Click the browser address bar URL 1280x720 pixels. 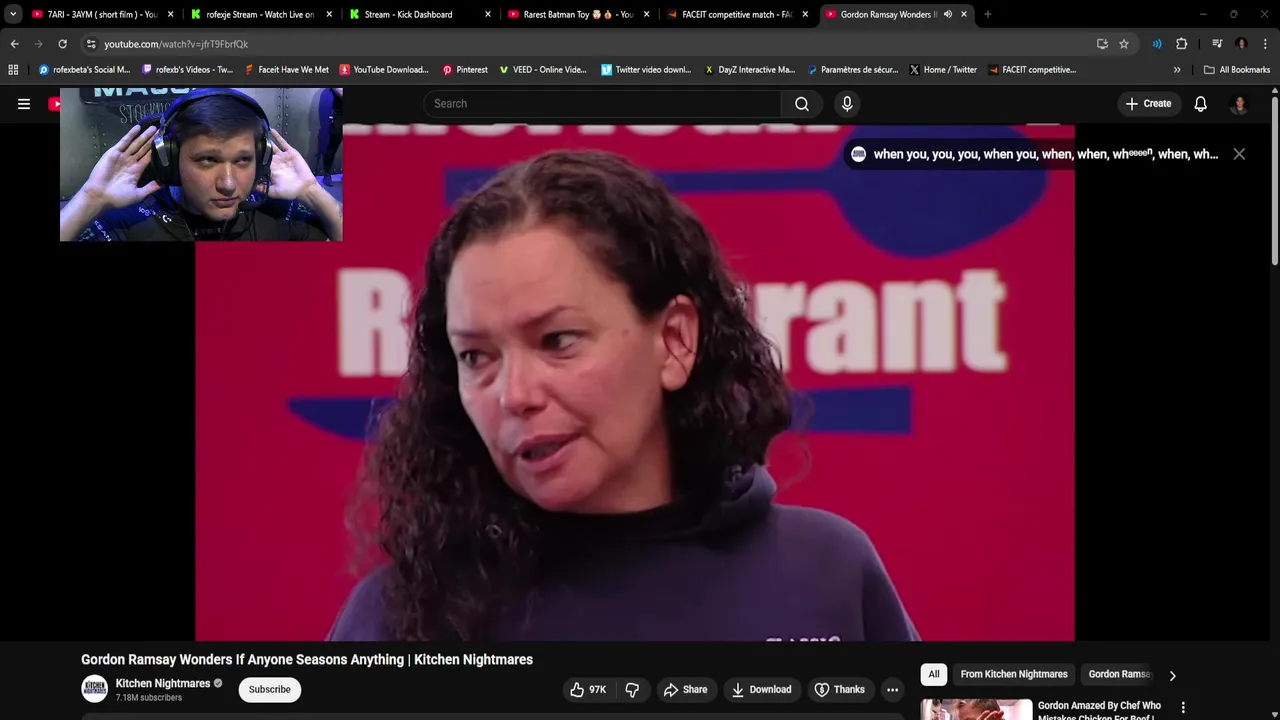click(176, 44)
